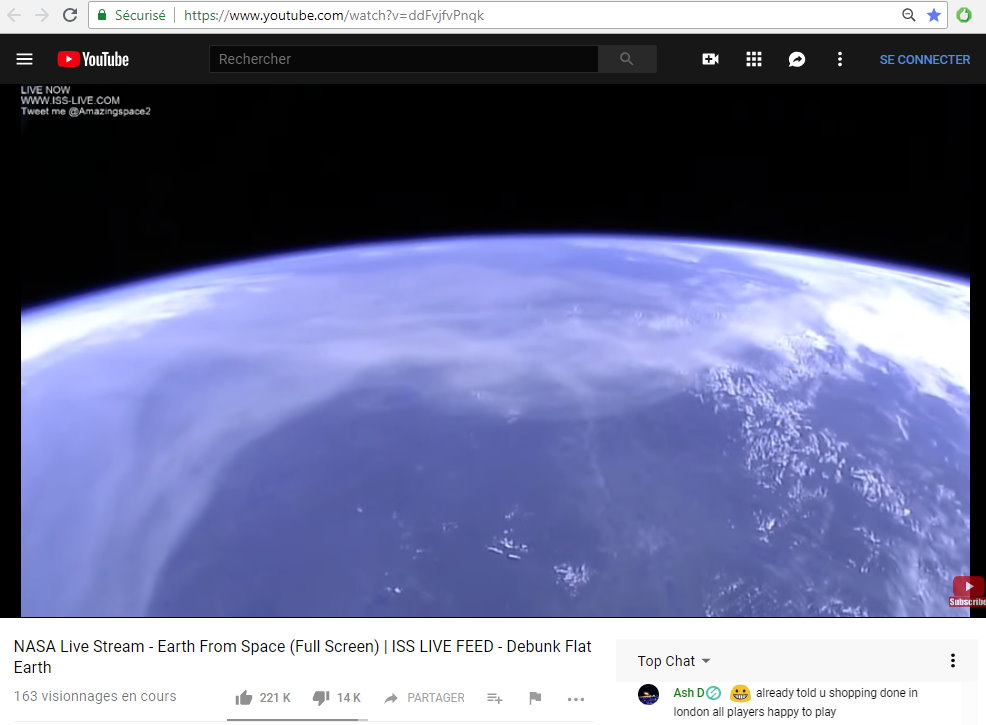Open more actions ellipsis under the video

(x=576, y=699)
